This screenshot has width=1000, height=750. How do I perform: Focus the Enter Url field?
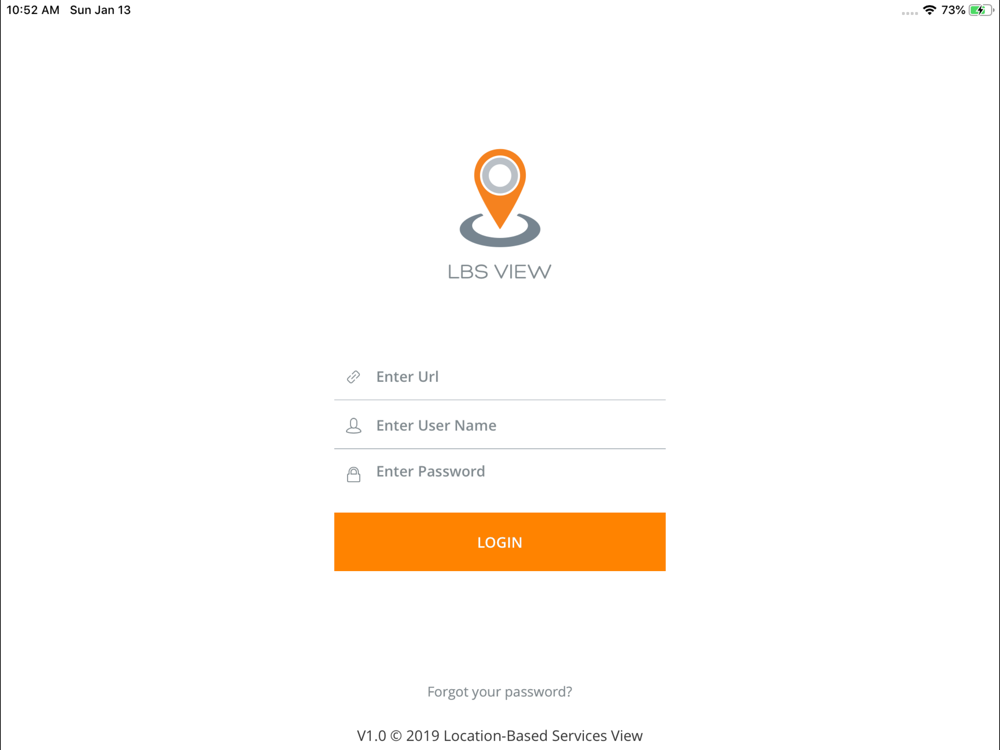pos(500,377)
